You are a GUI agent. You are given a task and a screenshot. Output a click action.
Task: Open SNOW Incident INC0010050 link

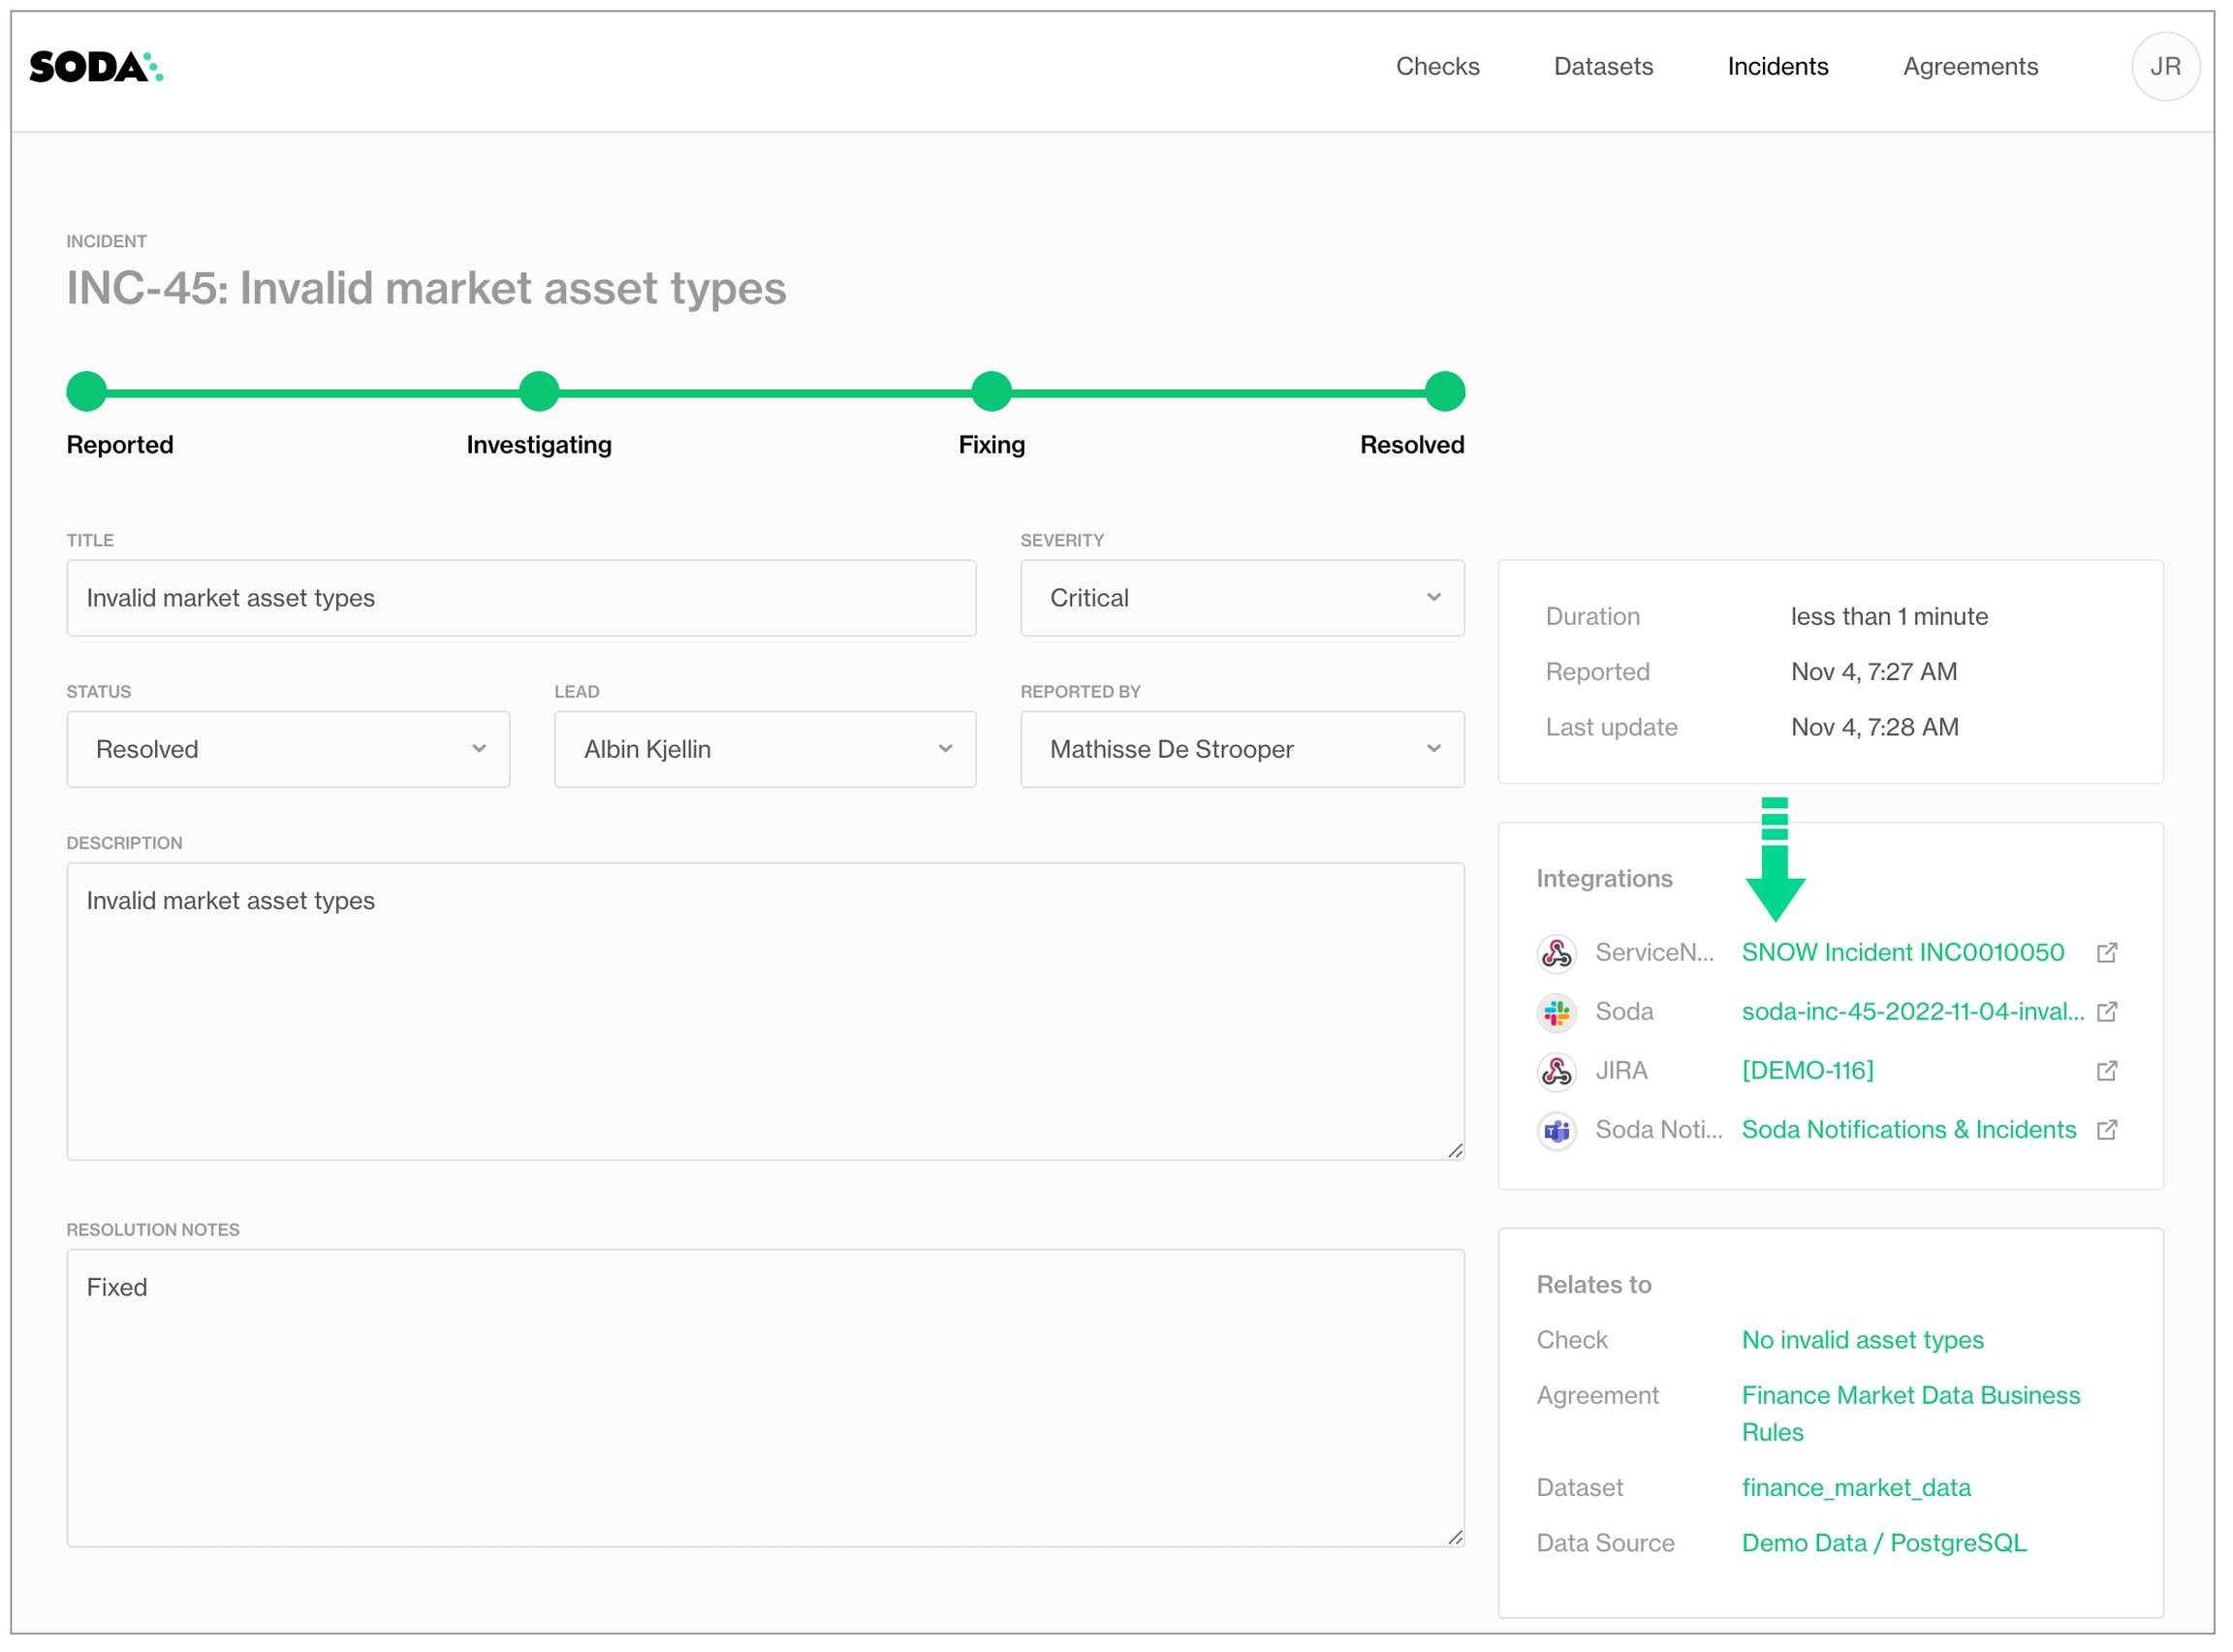click(1903, 953)
